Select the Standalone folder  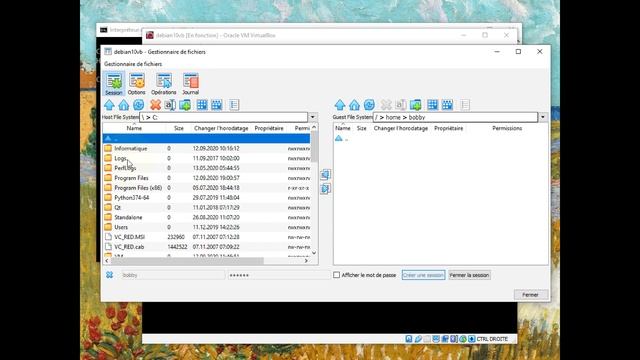(207, 217)
